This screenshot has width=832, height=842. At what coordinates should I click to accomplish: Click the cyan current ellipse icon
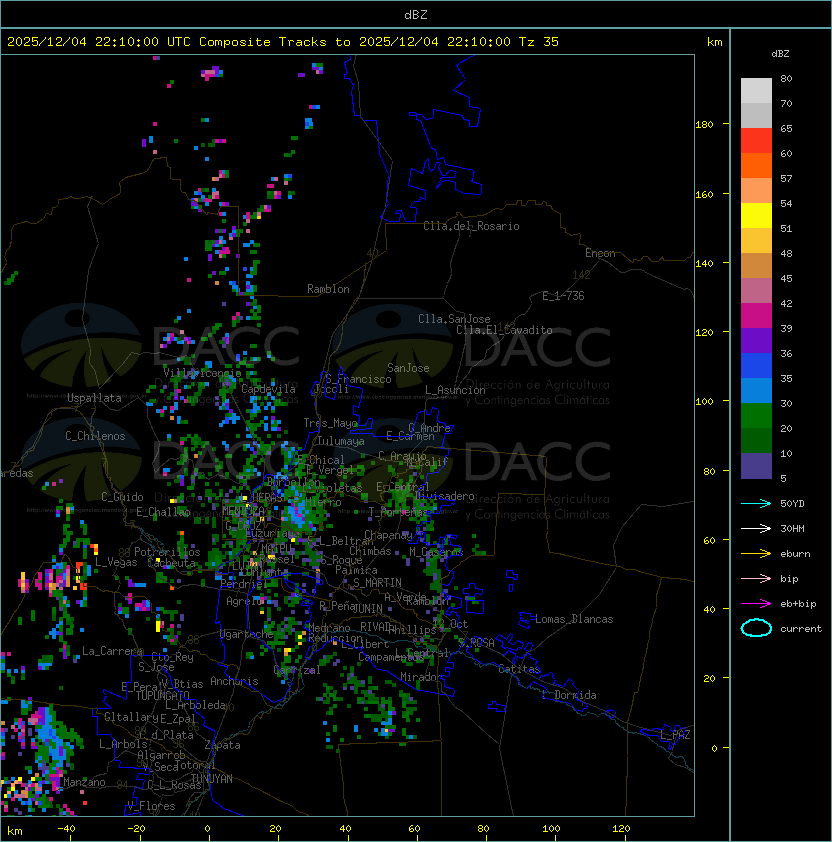pyautogui.click(x=756, y=628)
